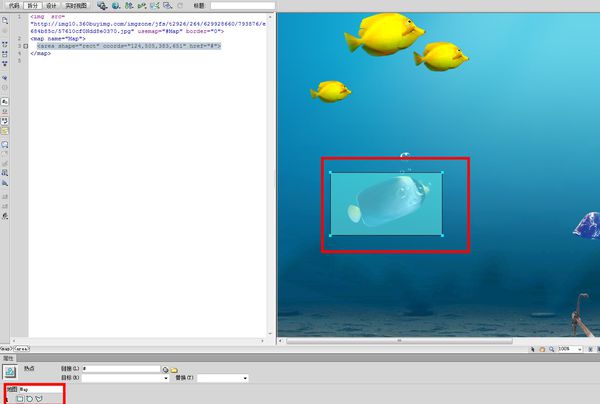This screenshot has width=600, height=404.
Task: Click the apply comment icon in the coding toolbar
Action: pyautogui.click(x=5, y=145)
